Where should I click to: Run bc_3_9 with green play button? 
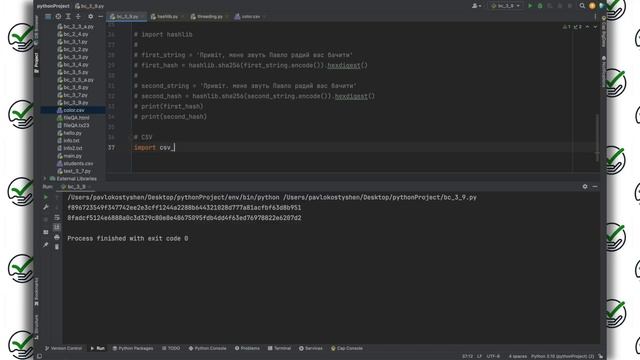pyautogui.click(x=530, y=6)
